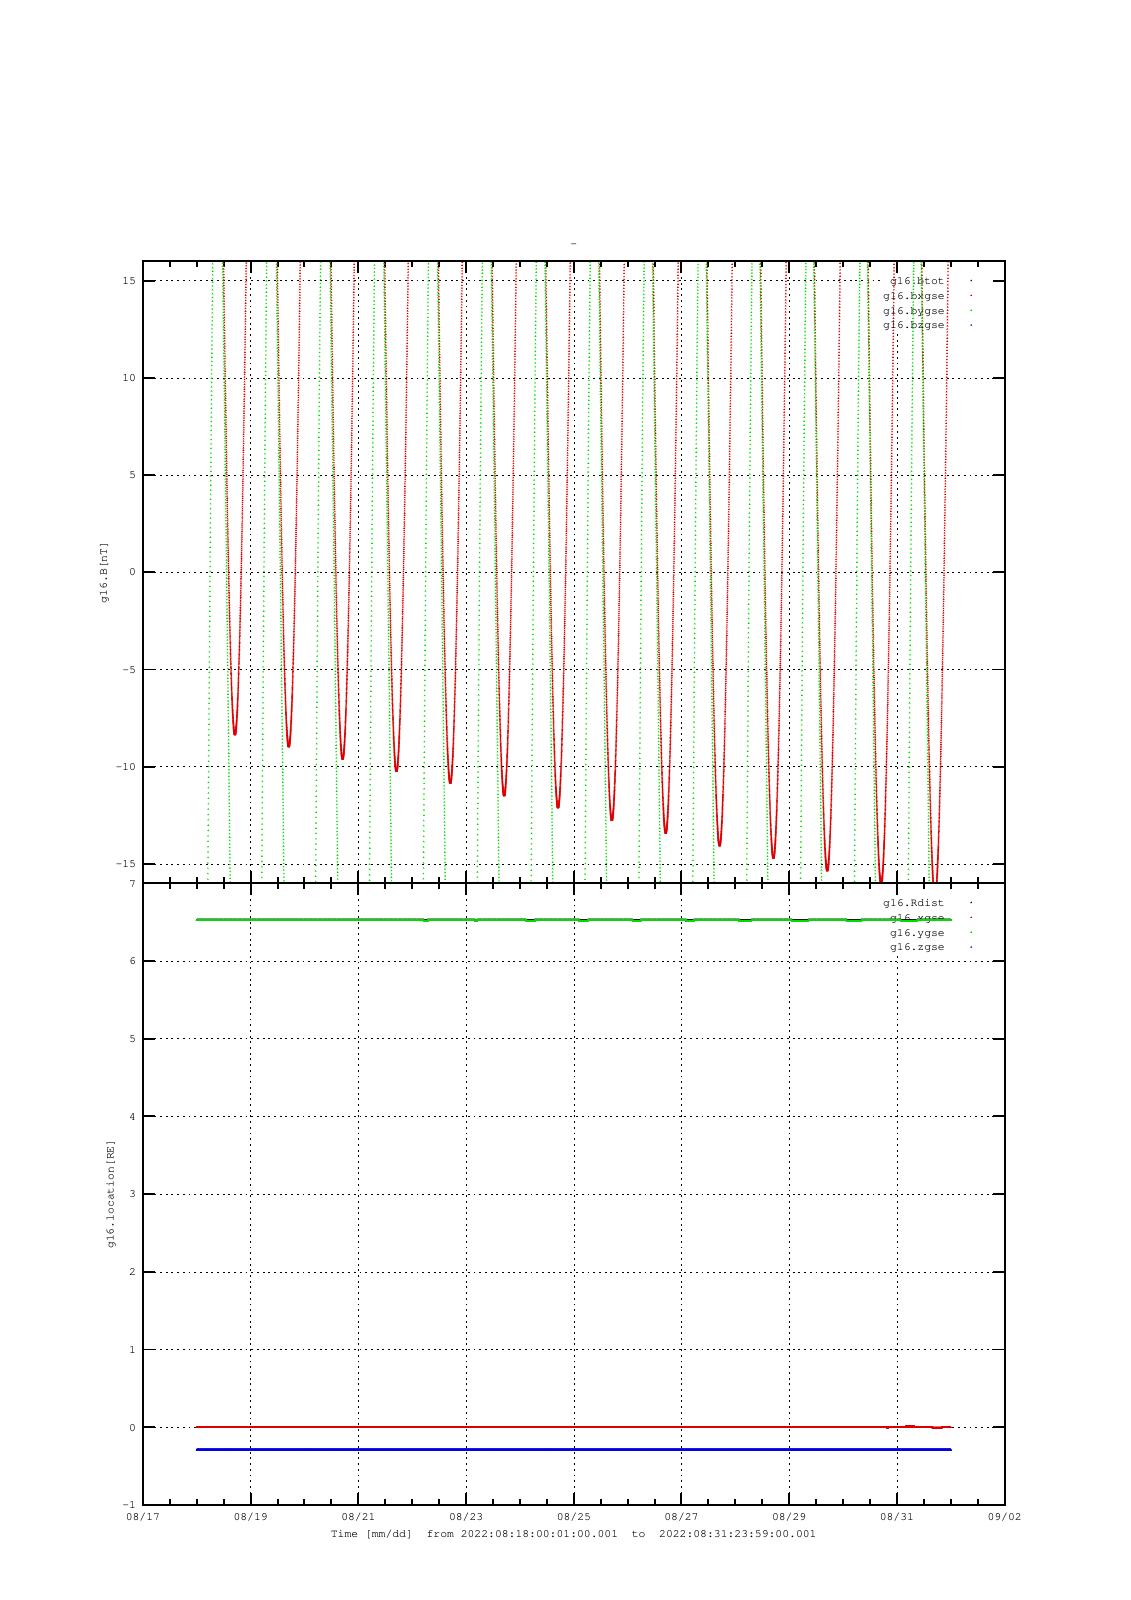Image resolution: width=1131 pixels, height=1600 pixels.
Task: Pick the g16.bygse legend entry
Action: [913, 311]
